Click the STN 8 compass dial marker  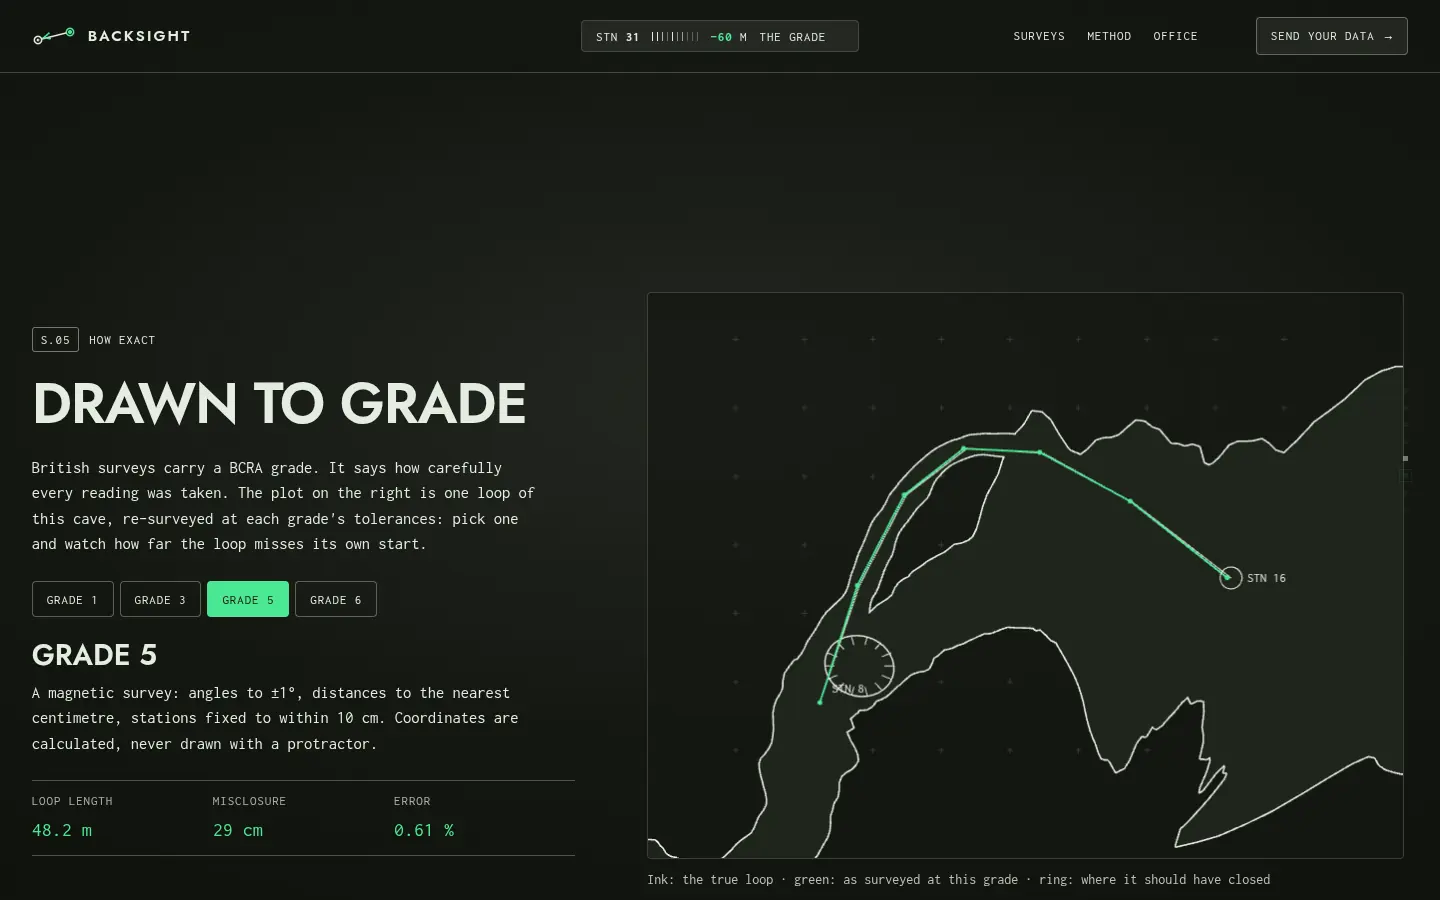(x=859, y=665)
